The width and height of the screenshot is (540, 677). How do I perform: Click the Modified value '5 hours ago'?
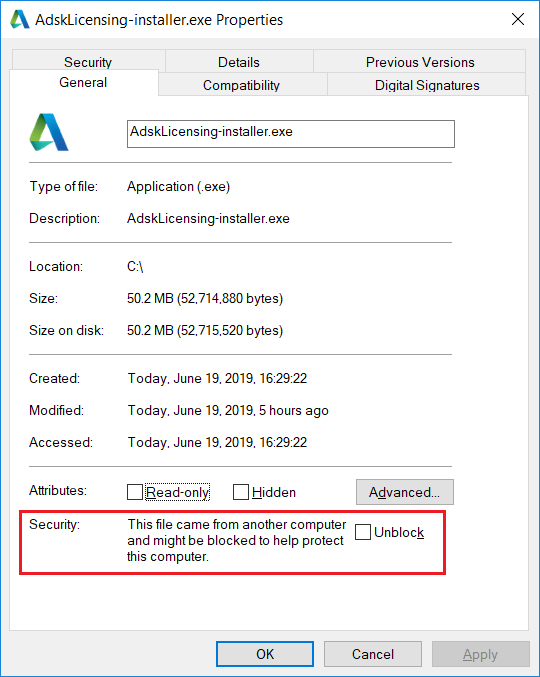pos(294,410)
